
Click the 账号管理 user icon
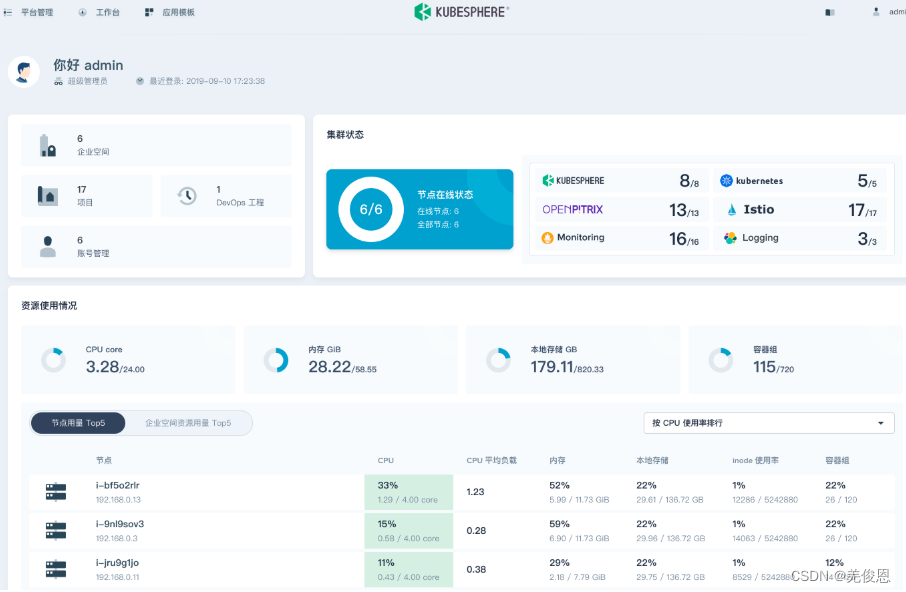[48, 246]
